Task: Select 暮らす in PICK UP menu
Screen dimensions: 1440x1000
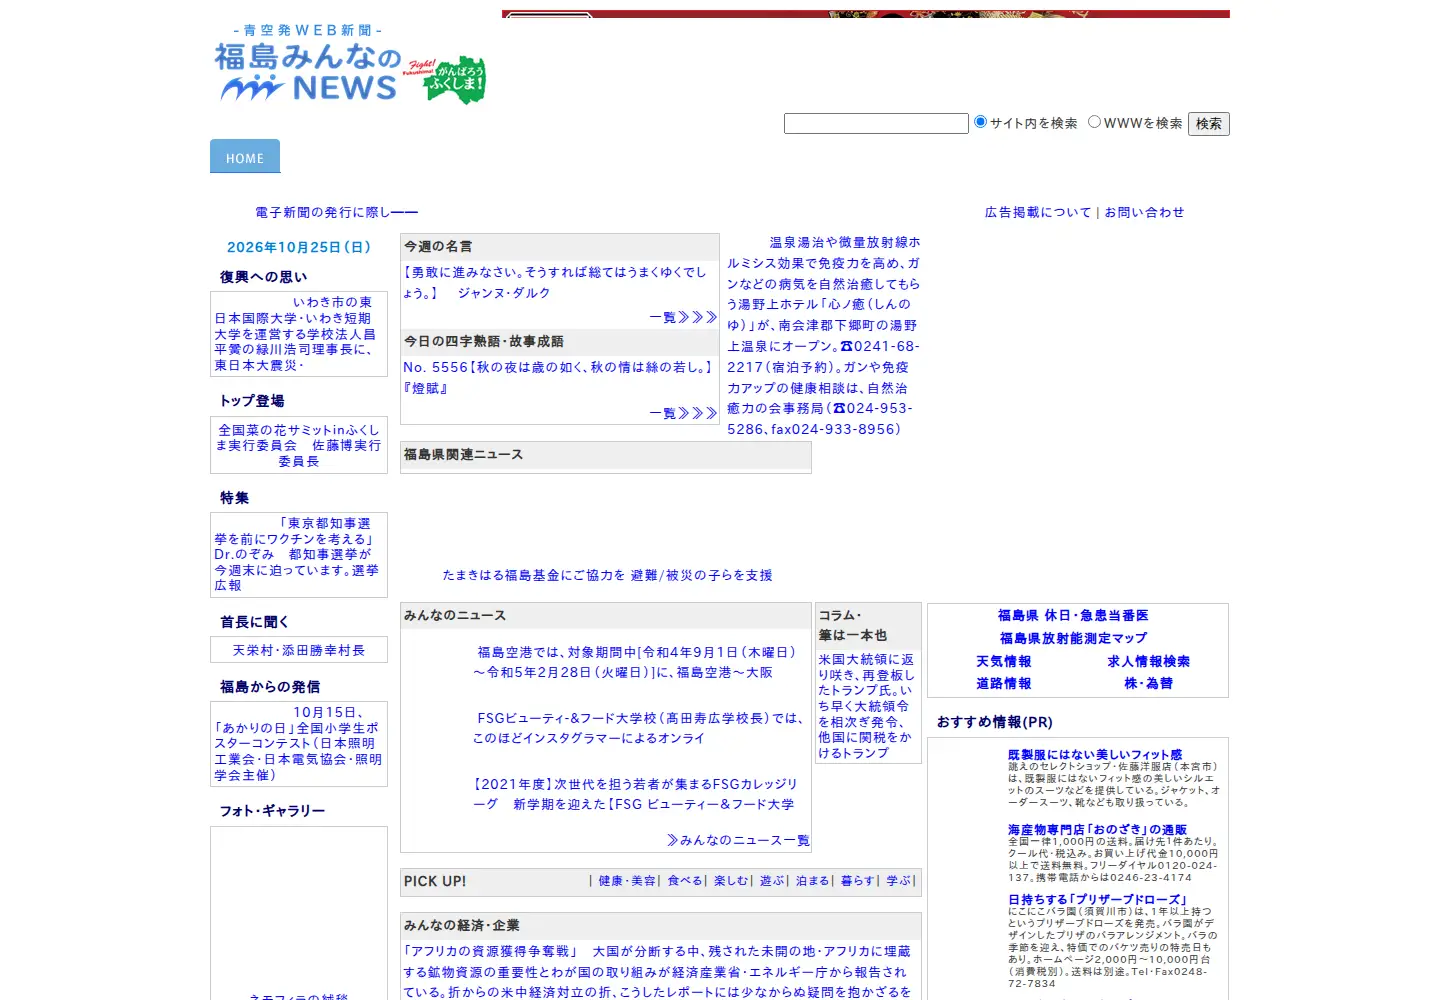Action: (x=858, y=881)
